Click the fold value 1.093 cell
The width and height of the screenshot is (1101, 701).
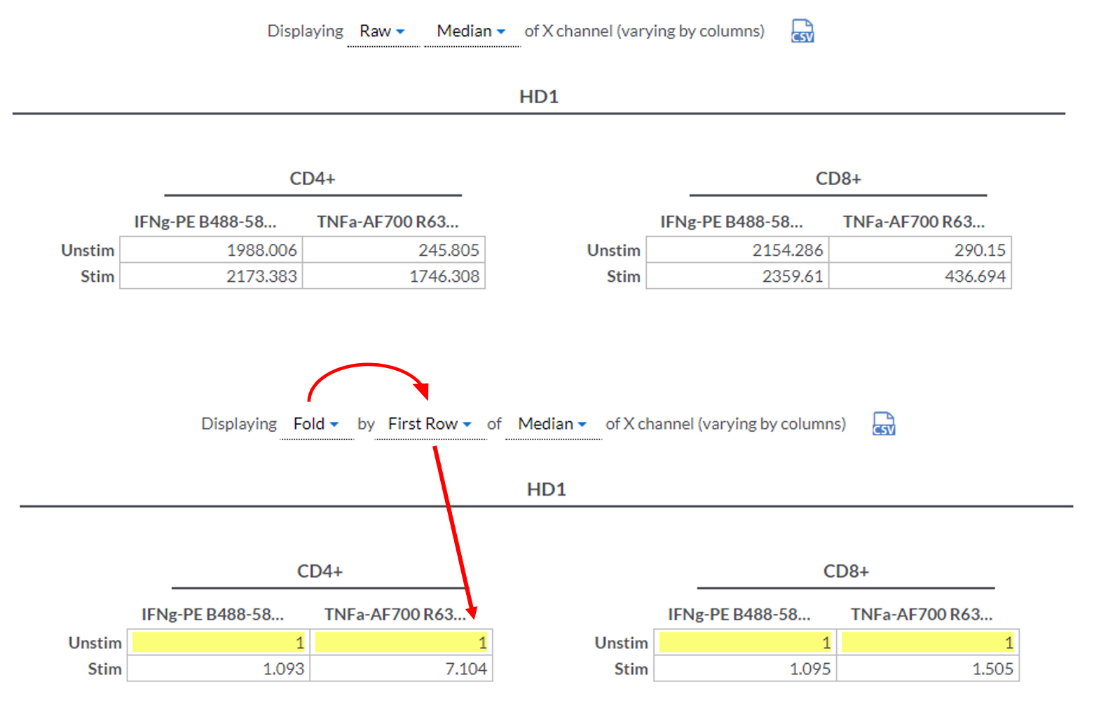[219, 669]
